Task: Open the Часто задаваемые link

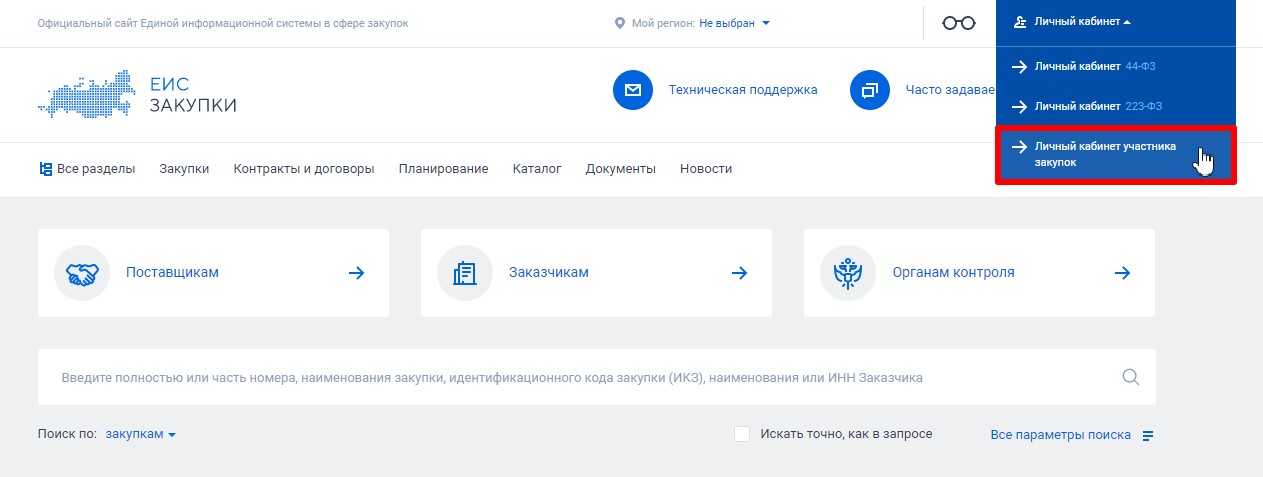Action: [x=950, y=90]
